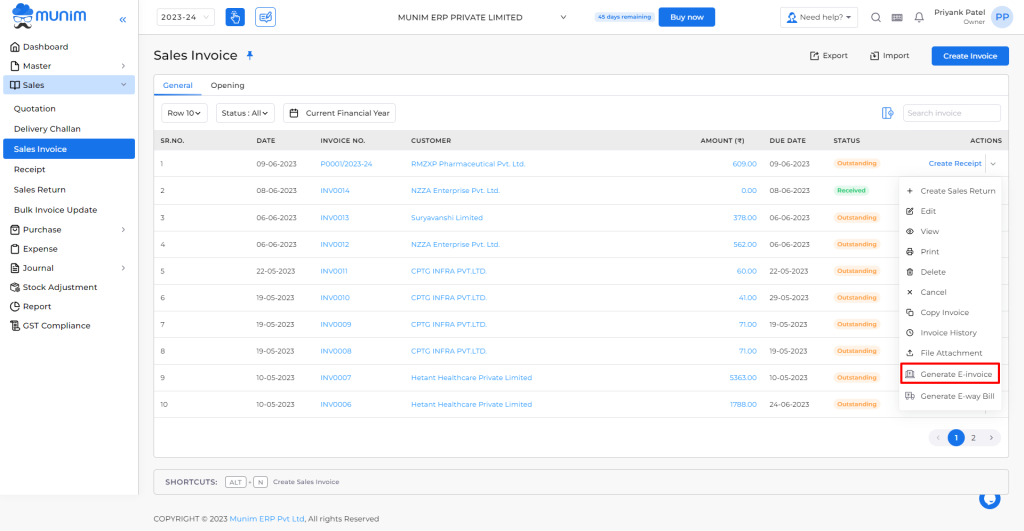
Task: Open the blue notes icon beside the hand icon
Action: tap(266, 17)
